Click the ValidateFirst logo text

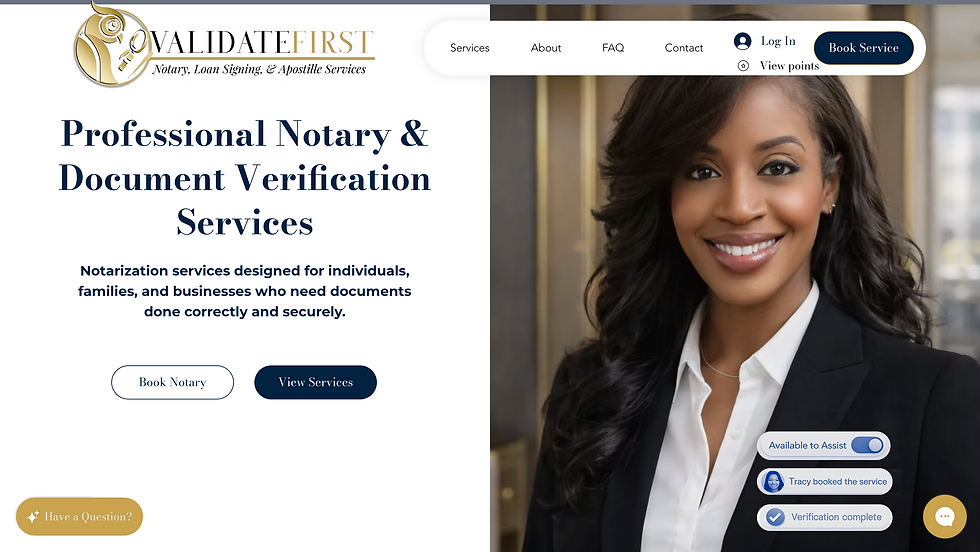click(261, 43)
